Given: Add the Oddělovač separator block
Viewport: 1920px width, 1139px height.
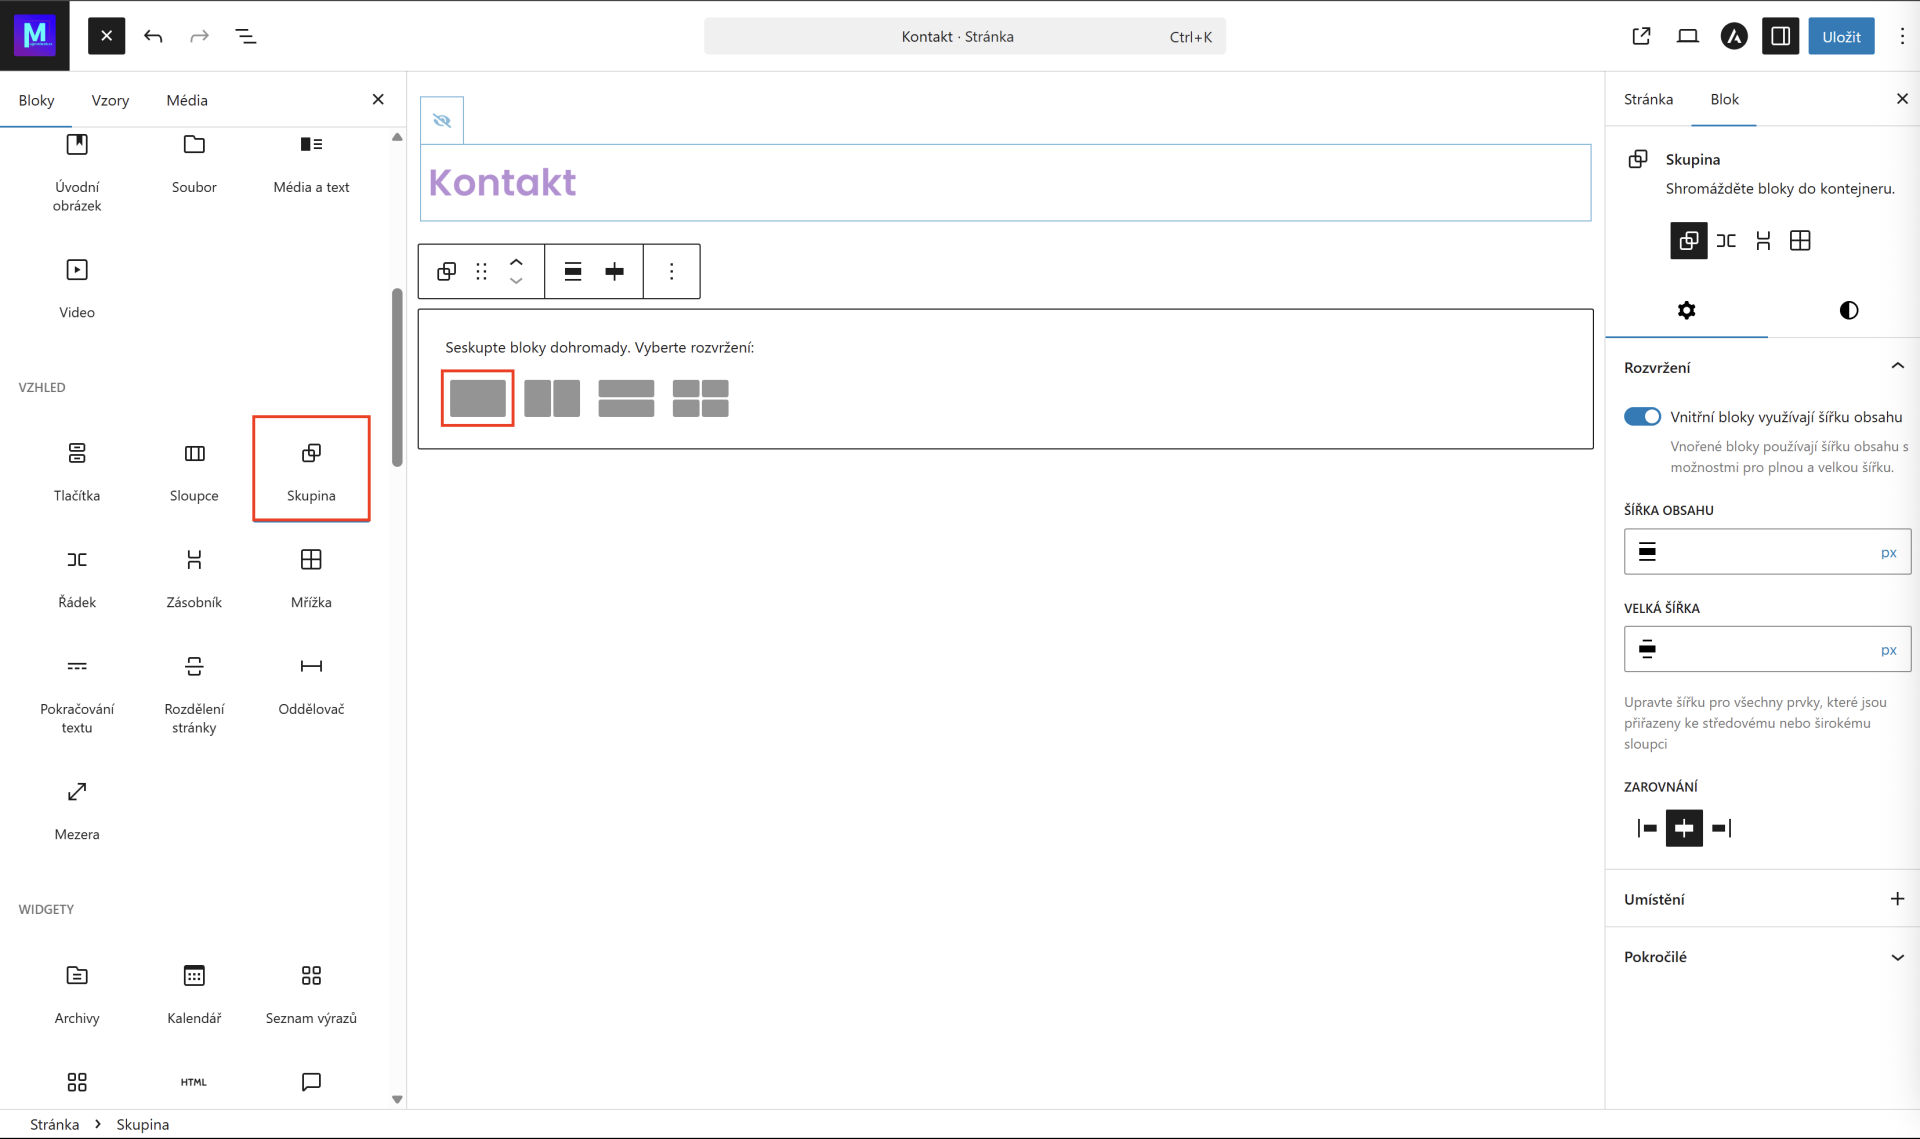Looking at the screenshot, I should [x=311, y=684].
